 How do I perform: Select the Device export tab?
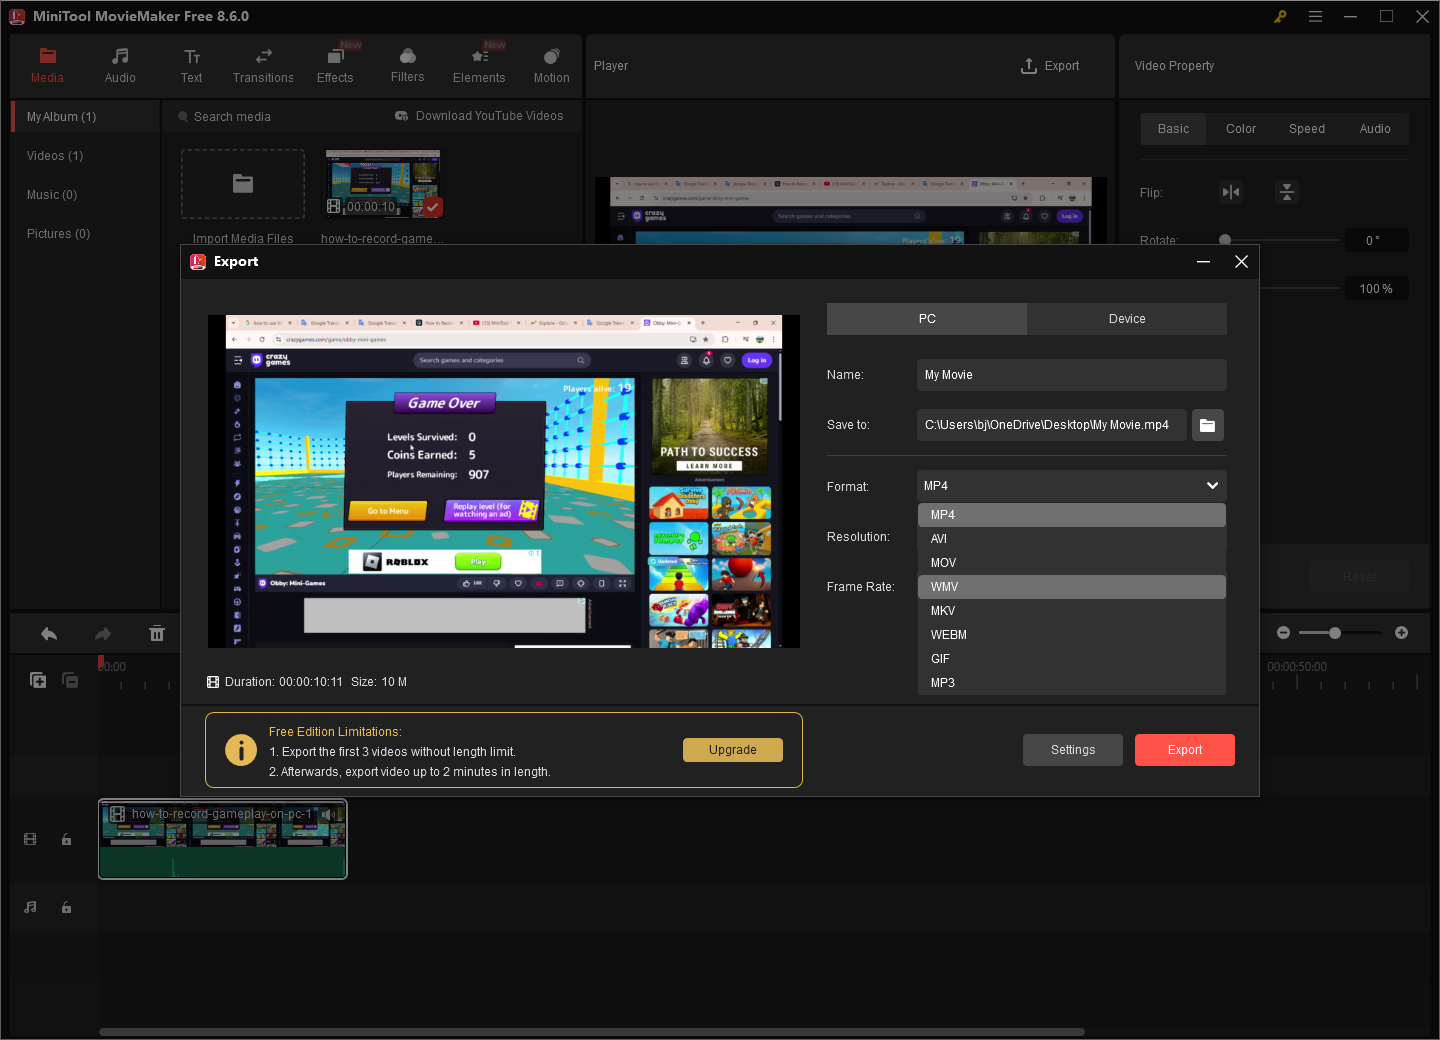(x=1127, y=319)
